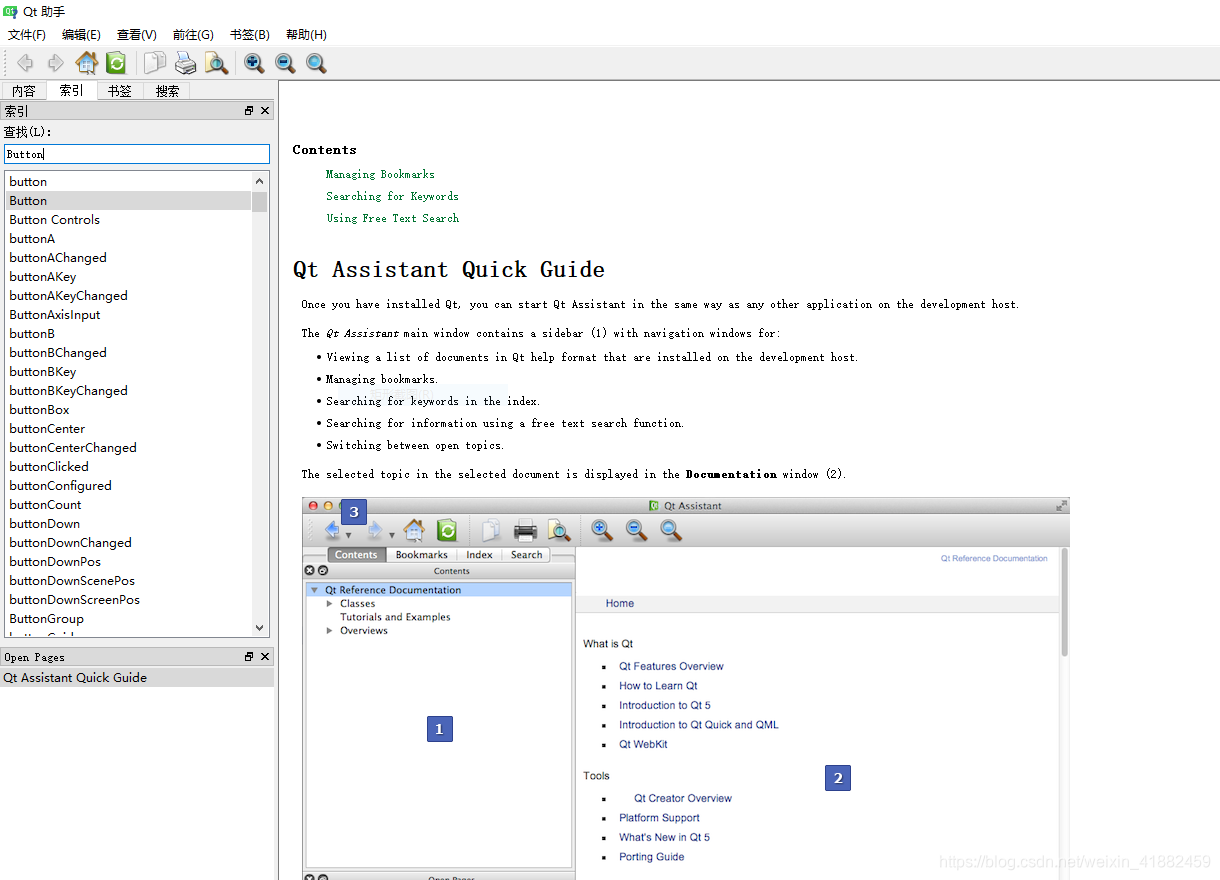Select 'ButtonAxisInput' index entry

coord(128,315)
